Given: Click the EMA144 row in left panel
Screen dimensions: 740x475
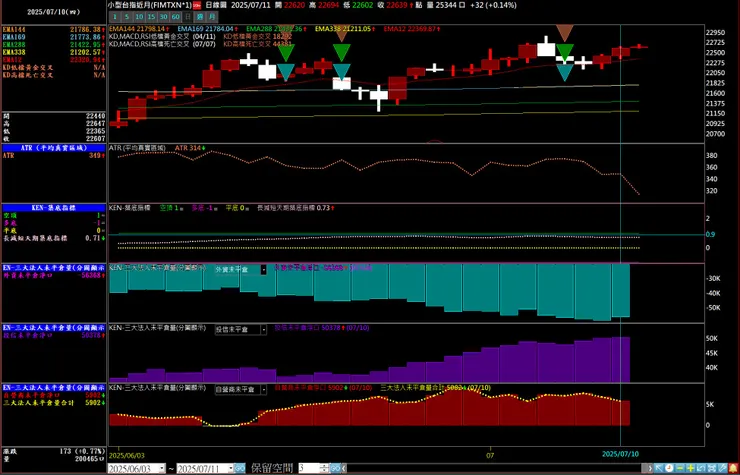Looking at the screenshot, I should point(54,29).
